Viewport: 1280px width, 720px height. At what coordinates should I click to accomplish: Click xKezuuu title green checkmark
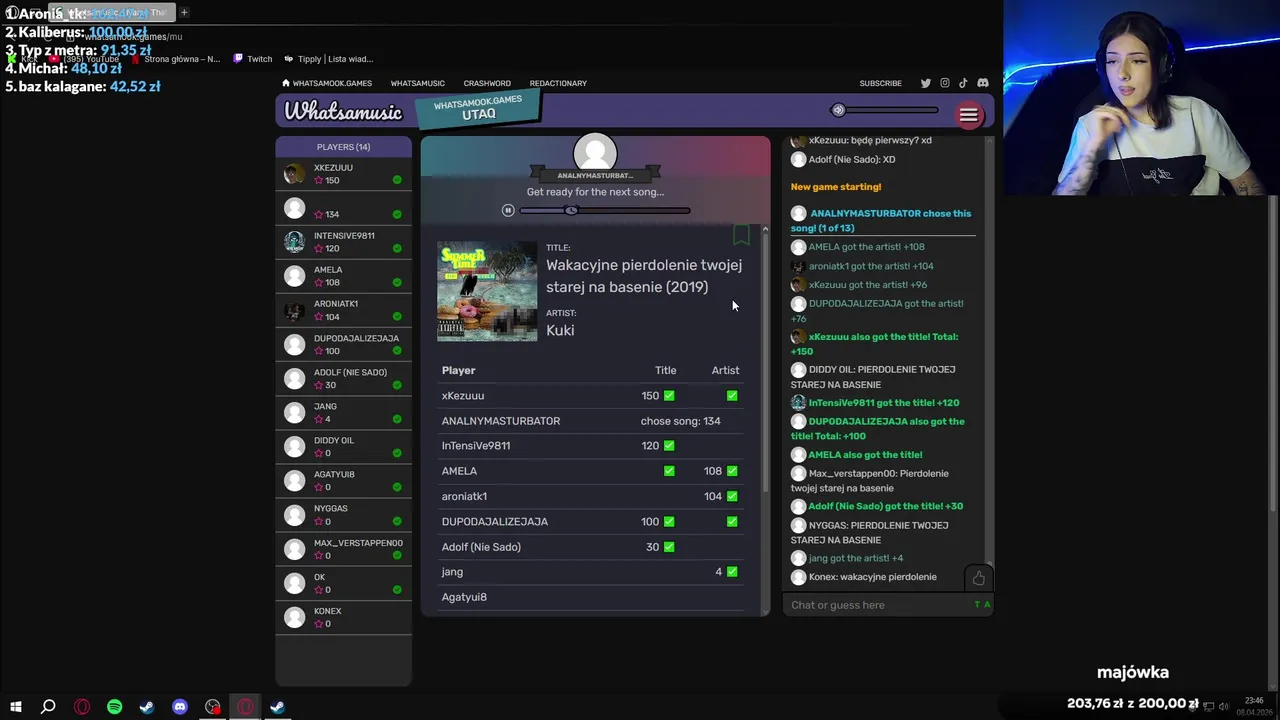pos(669,396)
